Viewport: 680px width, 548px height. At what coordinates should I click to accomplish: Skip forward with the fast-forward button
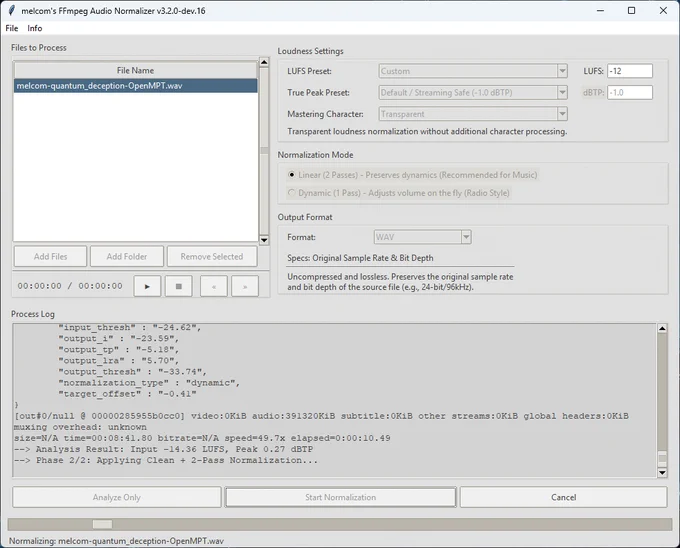coord(245,286)
